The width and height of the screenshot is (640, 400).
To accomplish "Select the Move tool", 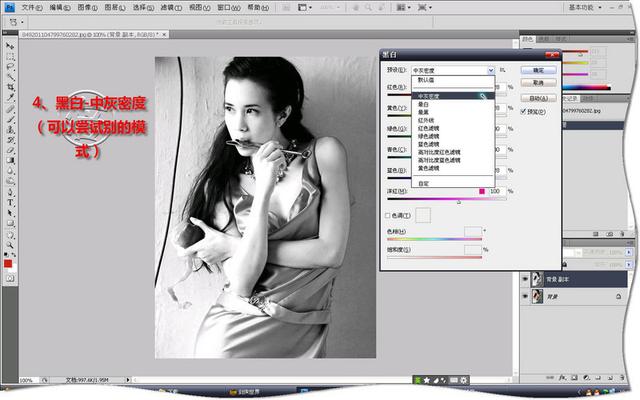I will pos(10,46).
